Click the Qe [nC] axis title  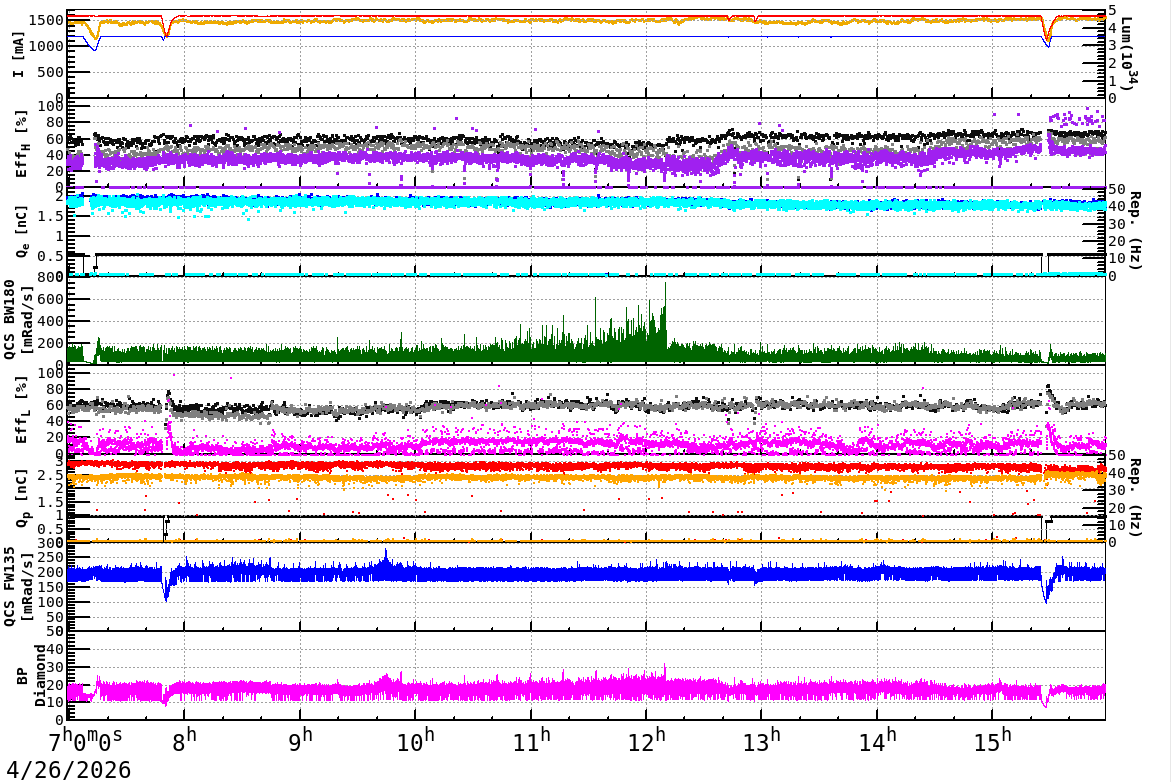point(22,232)
